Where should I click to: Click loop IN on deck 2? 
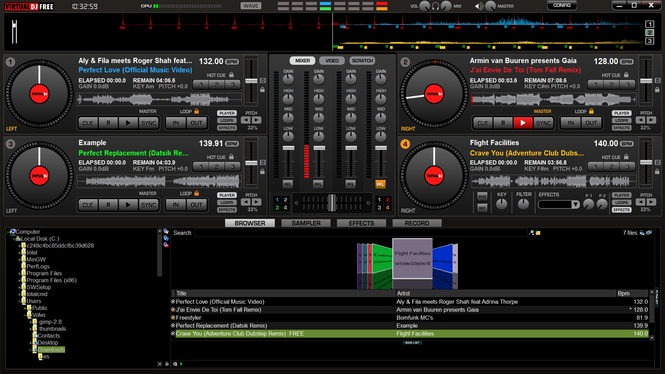pyautogui.click(x=570, y=123)
